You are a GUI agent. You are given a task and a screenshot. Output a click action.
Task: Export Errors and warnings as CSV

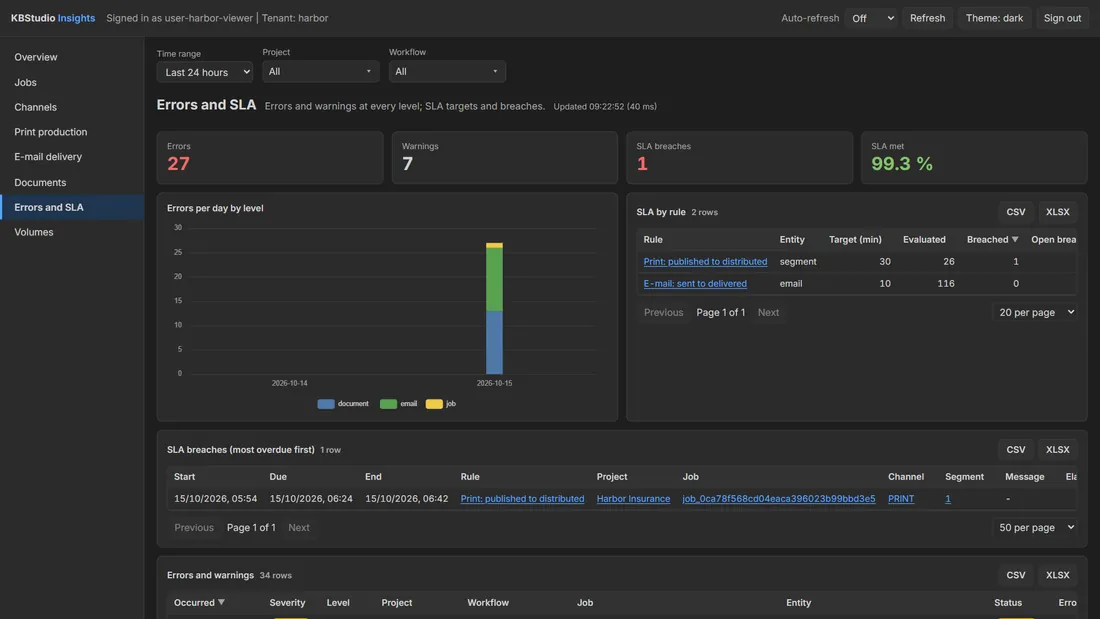click(x=1015, y=575)
